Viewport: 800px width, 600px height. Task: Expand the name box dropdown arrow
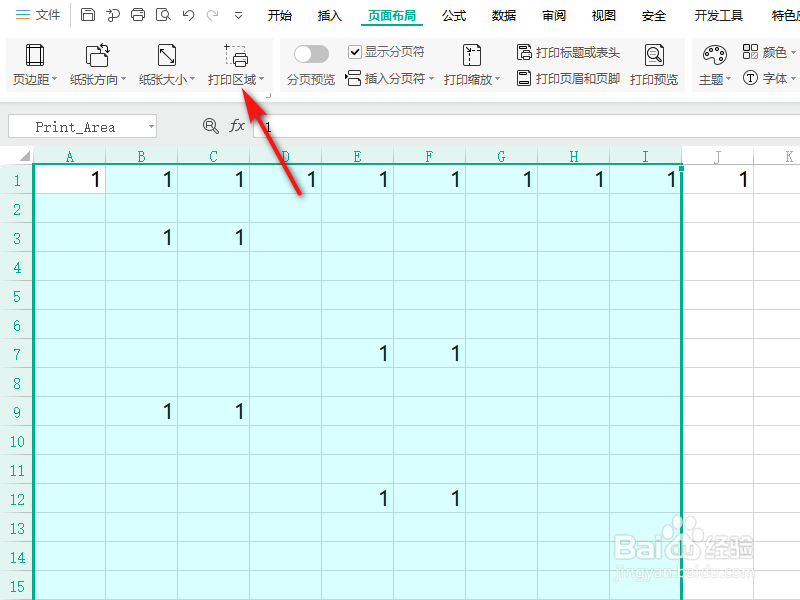tap(152, 127)
